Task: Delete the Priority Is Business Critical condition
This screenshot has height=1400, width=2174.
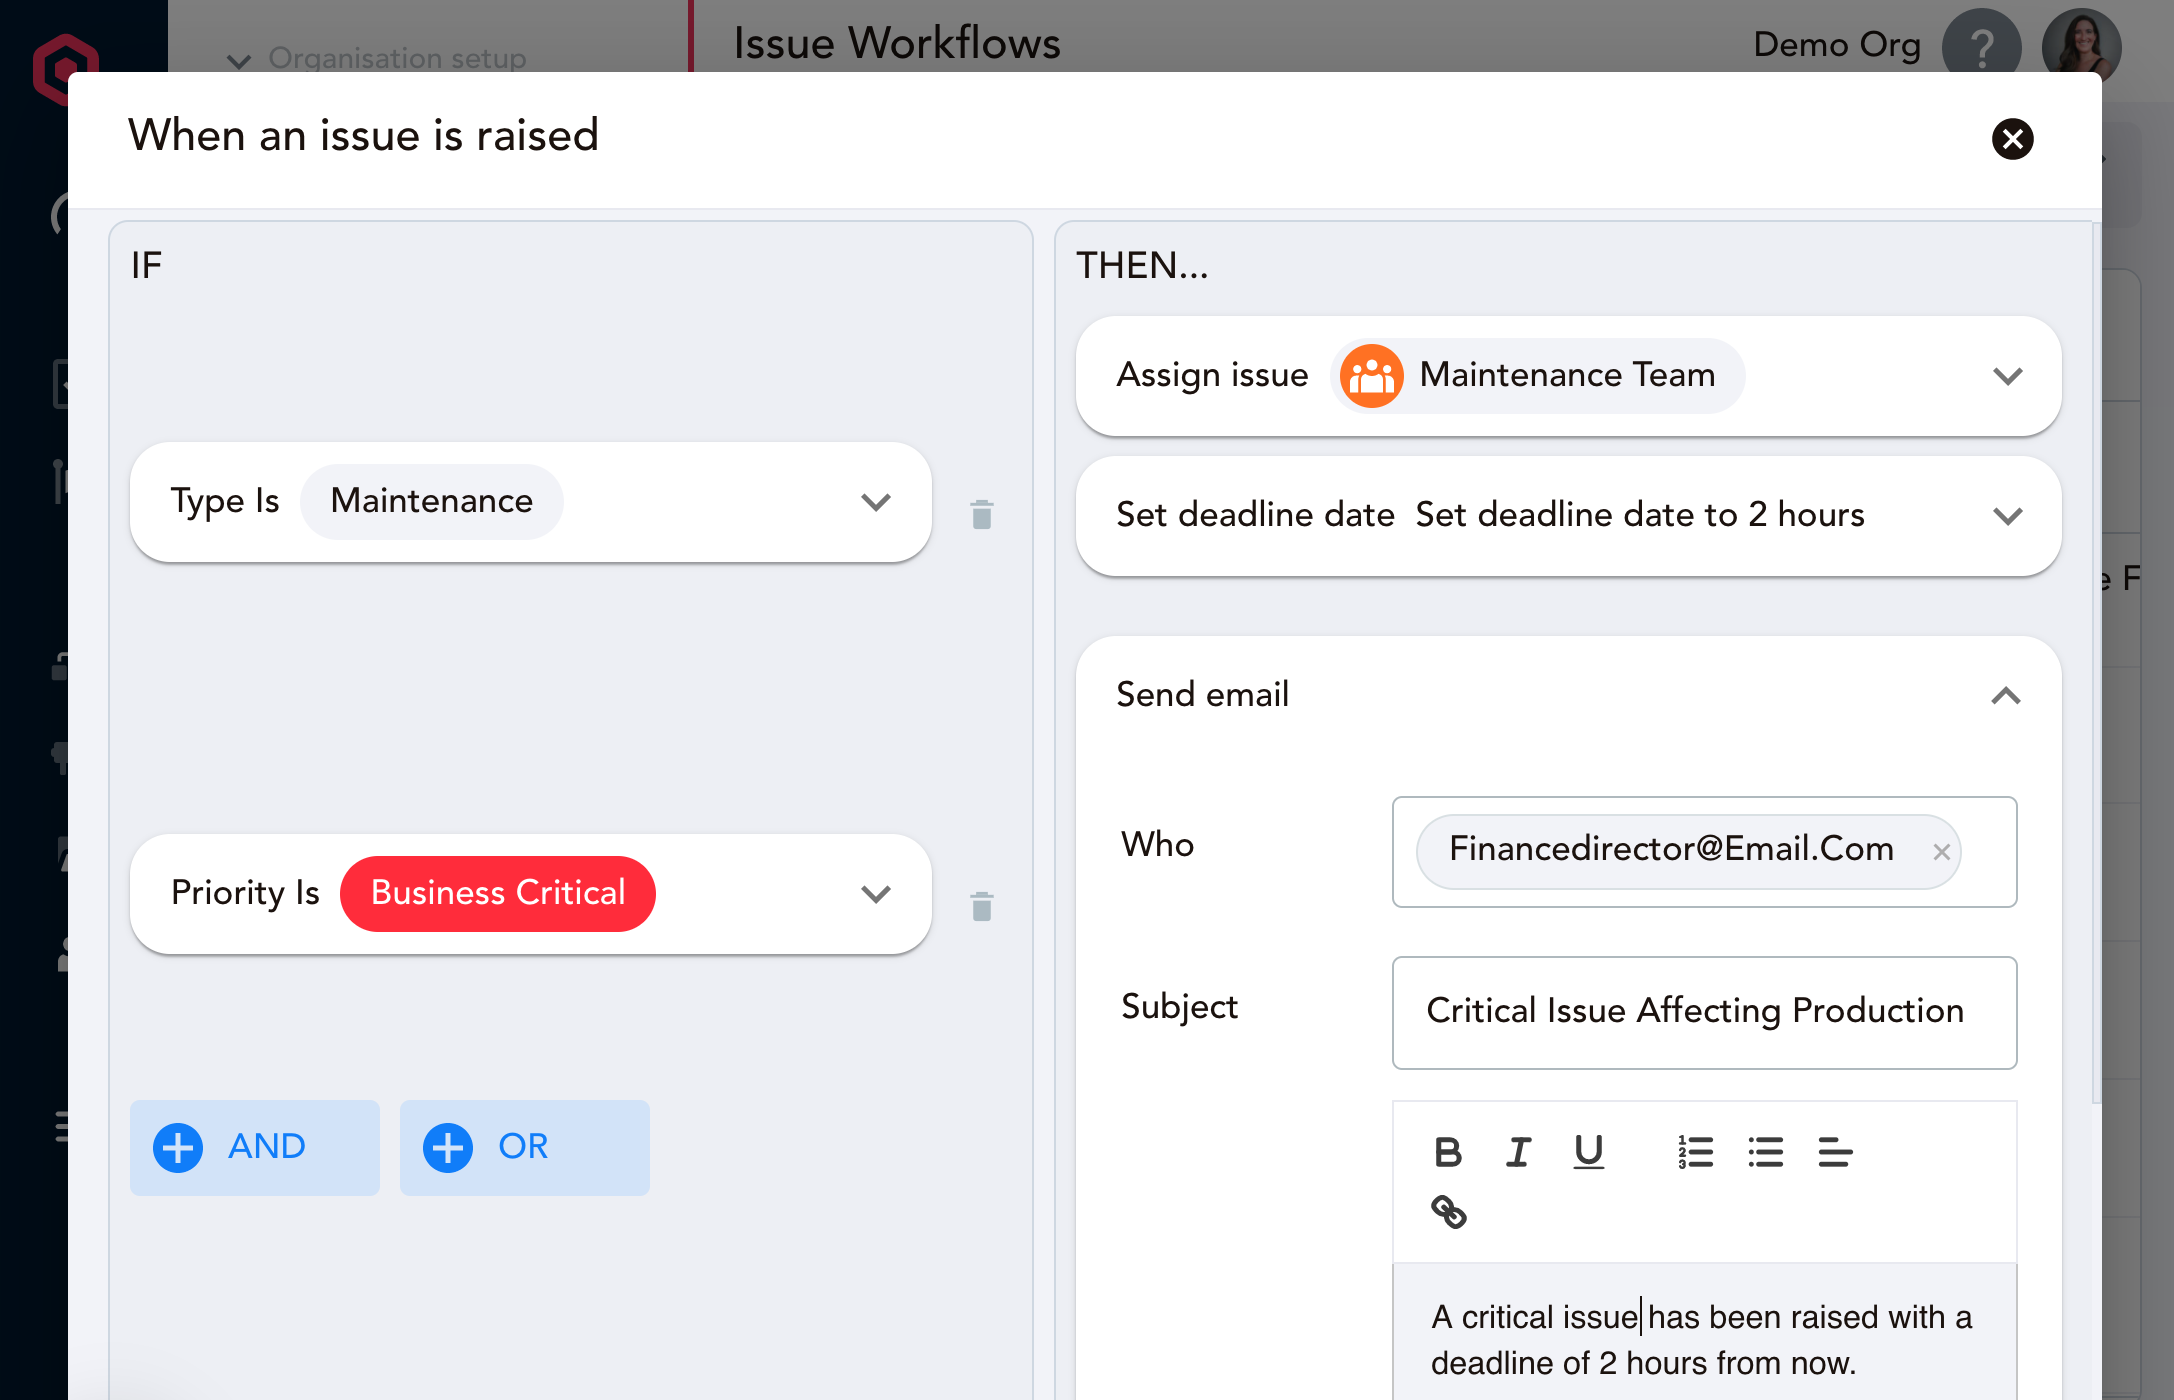Action: coord(982,907)
